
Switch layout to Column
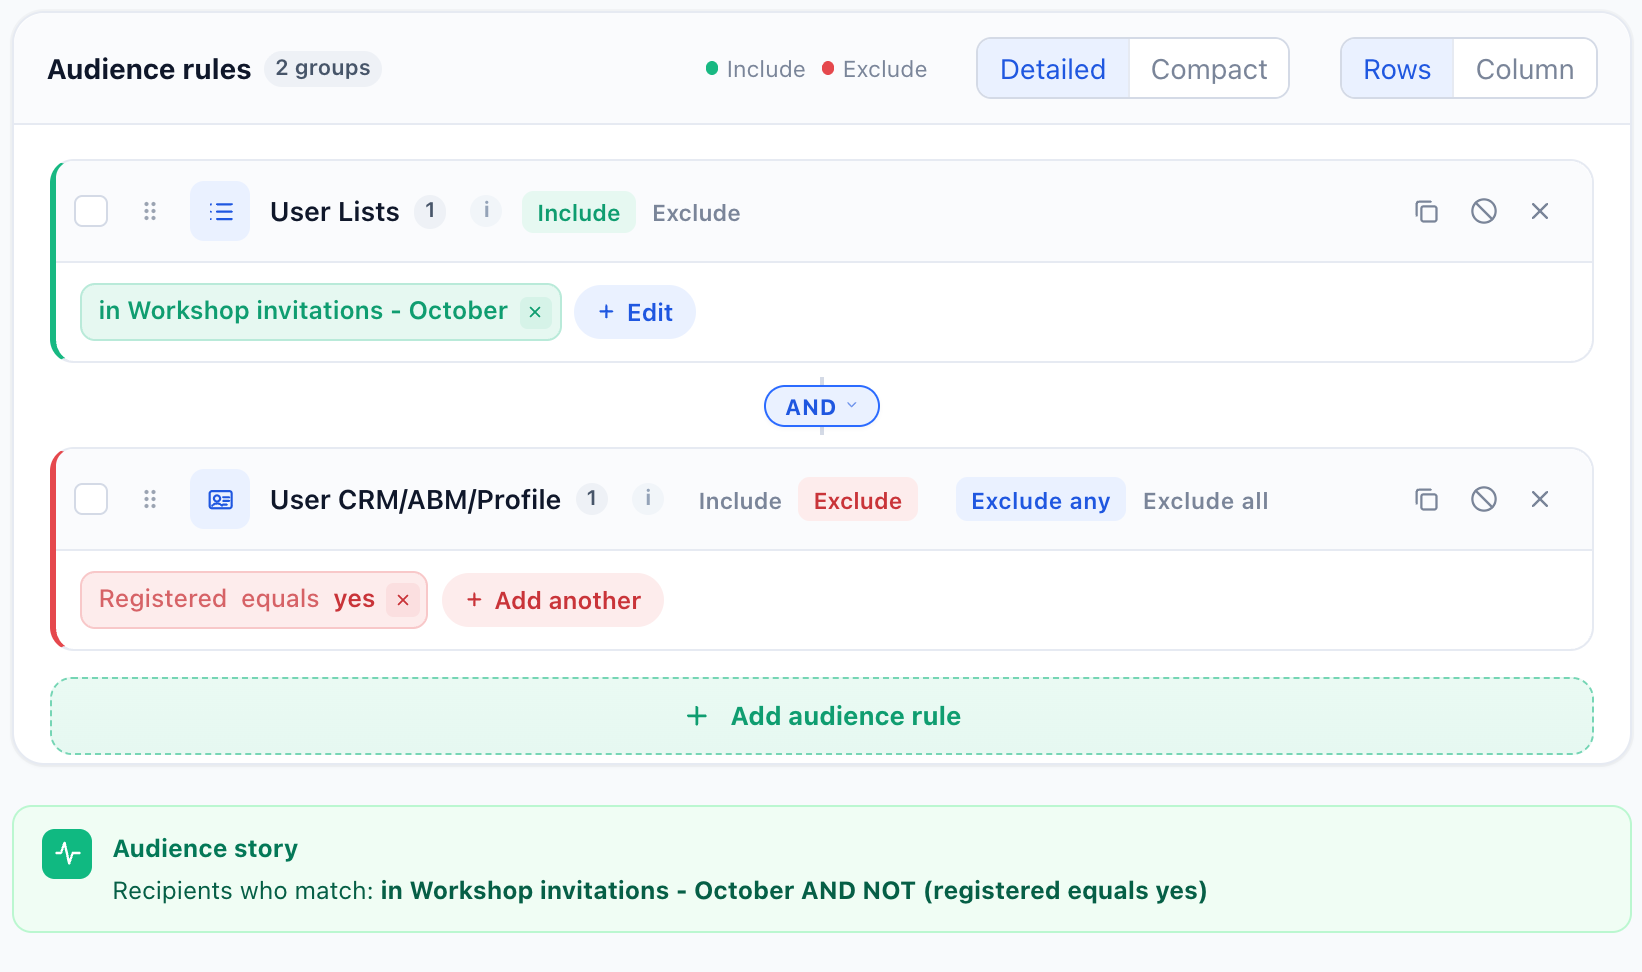click(x=1525, y=69)
